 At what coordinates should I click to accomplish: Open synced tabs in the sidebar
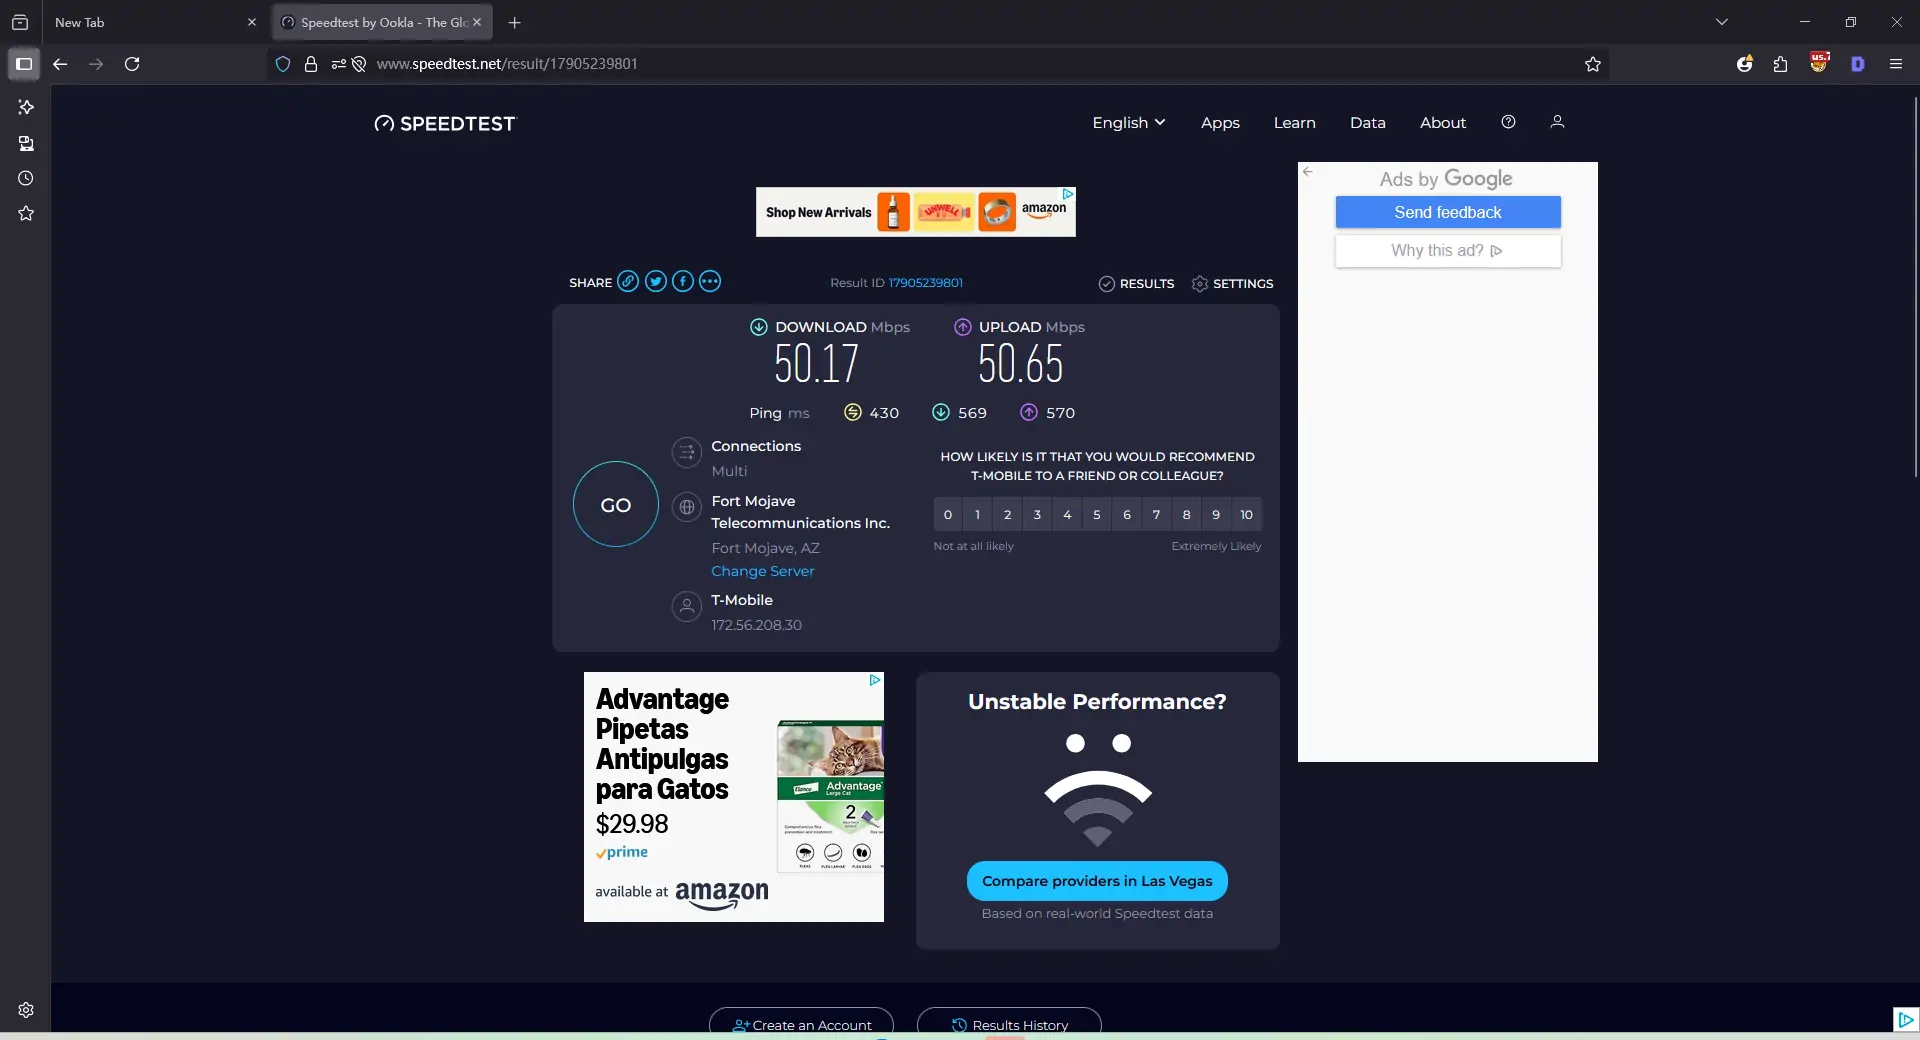click(x=26, y=143)
